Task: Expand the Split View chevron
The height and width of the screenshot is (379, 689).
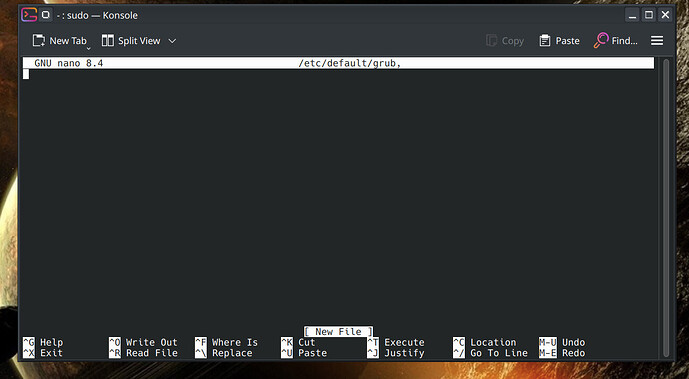Action: pos(172,41)
